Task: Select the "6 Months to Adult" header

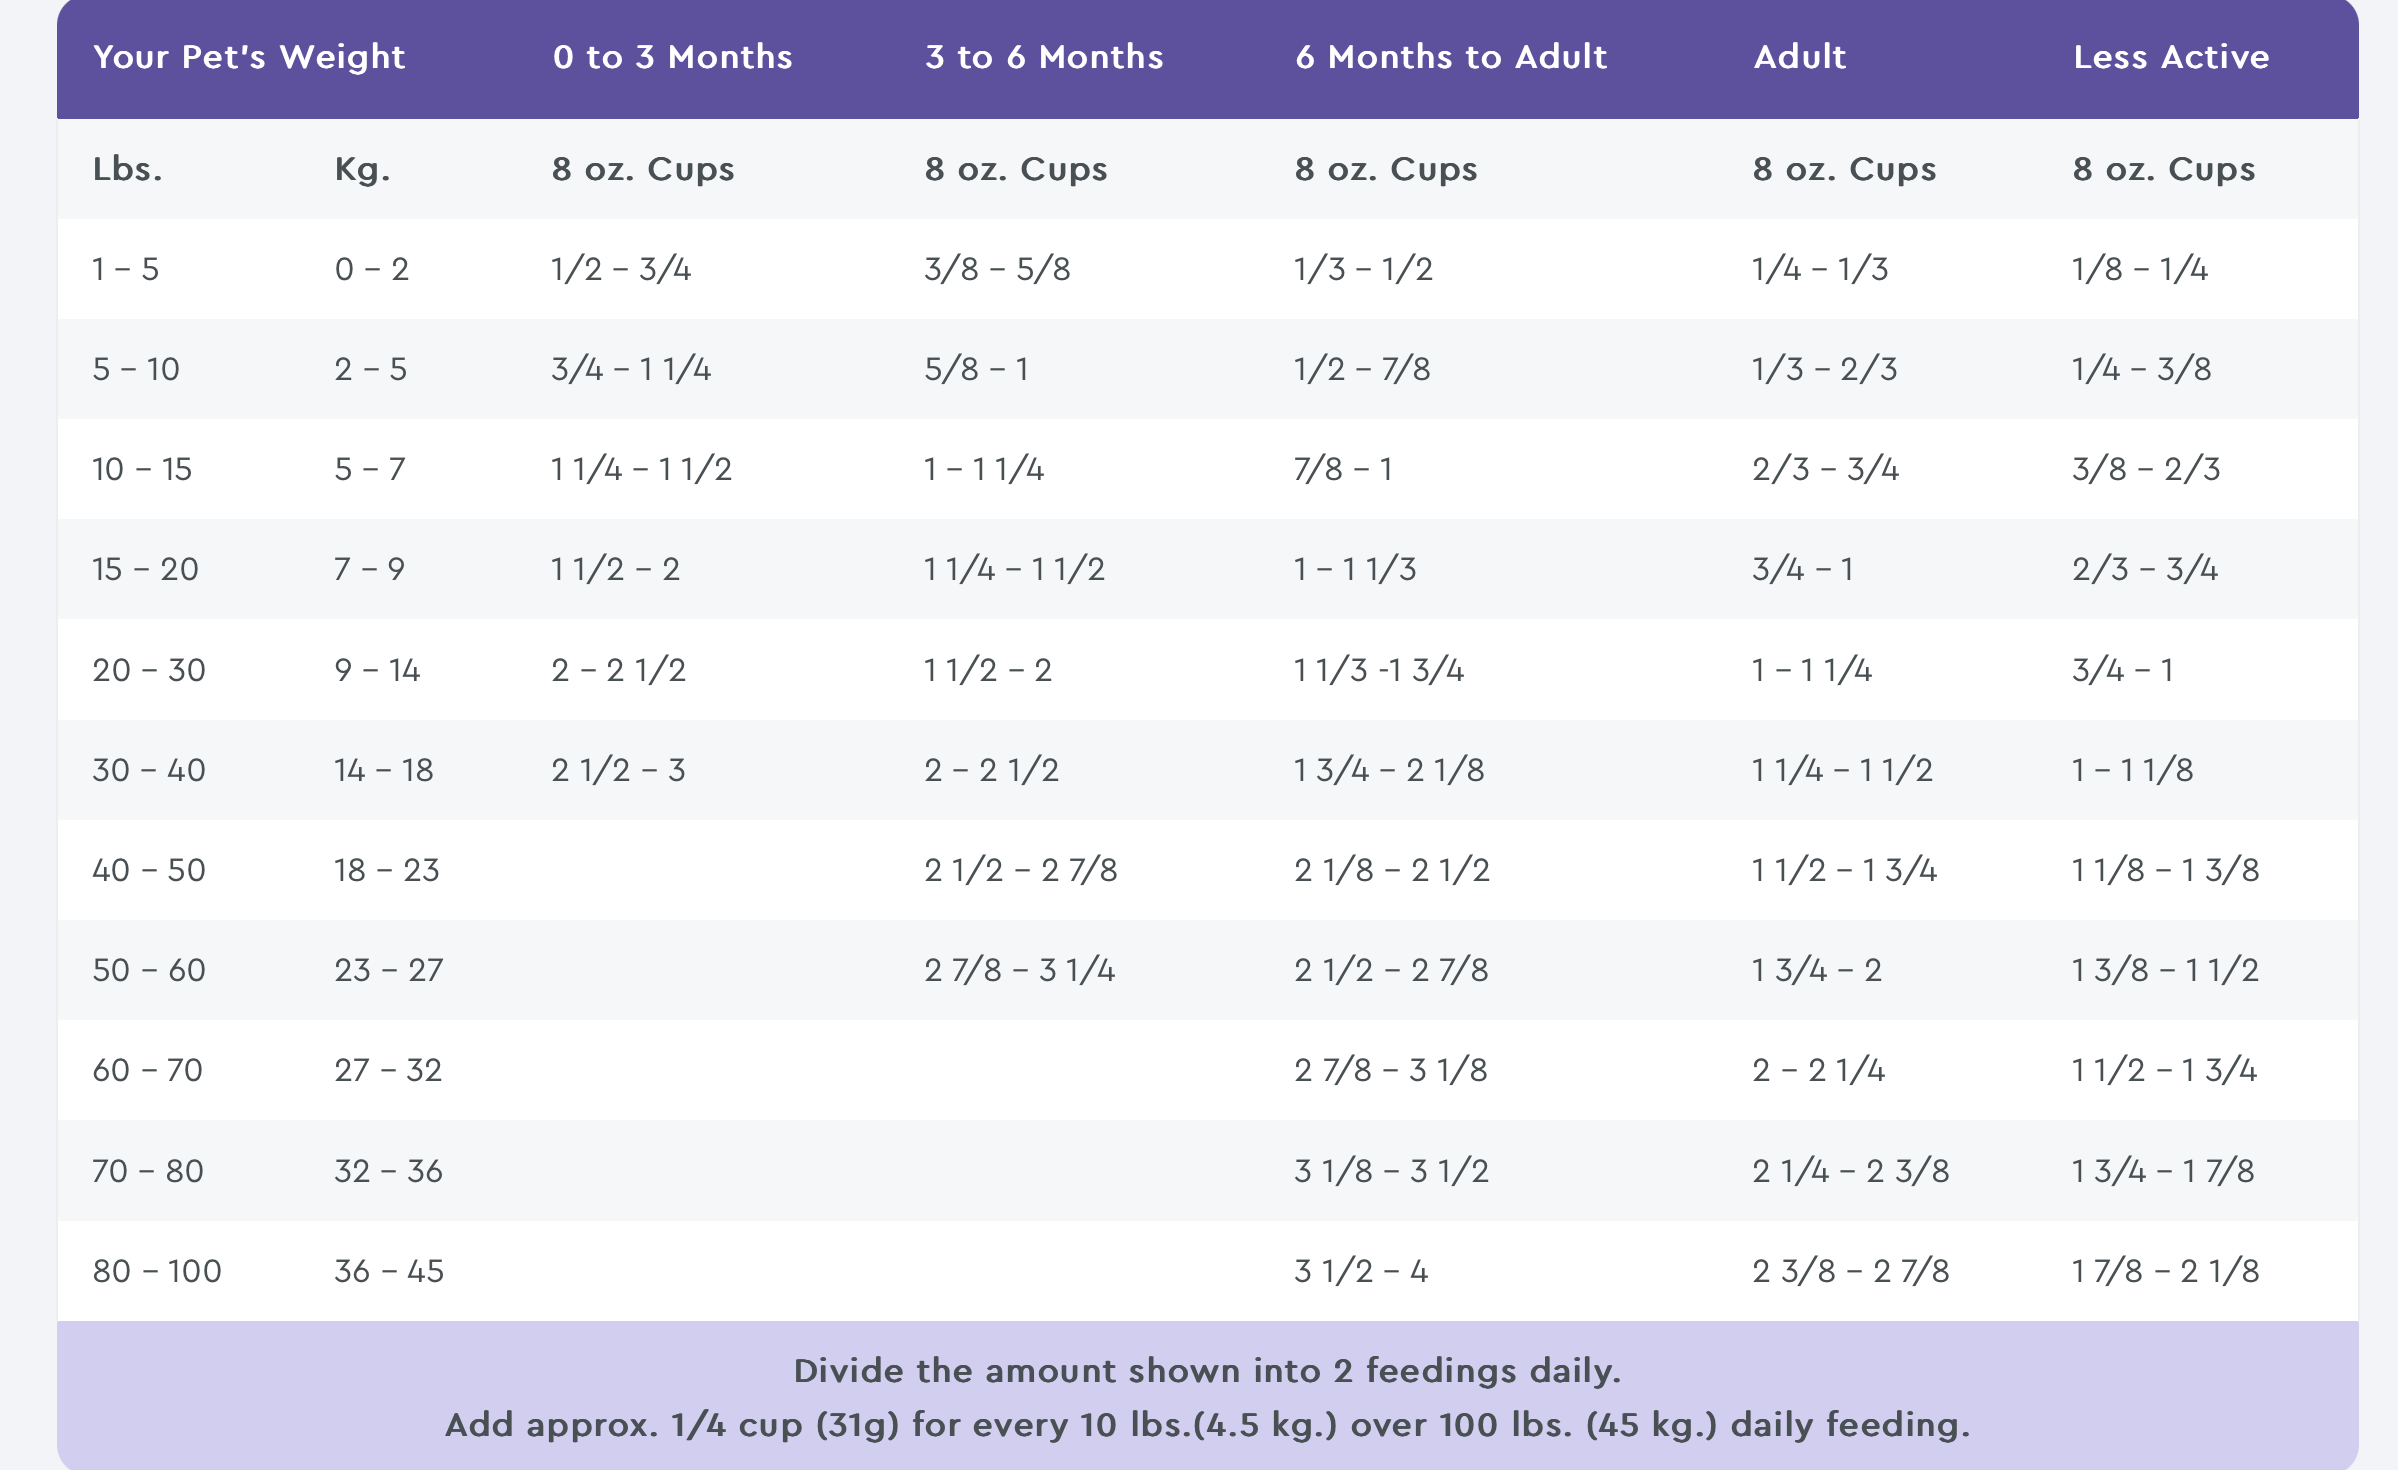Action: point(1451,57)
